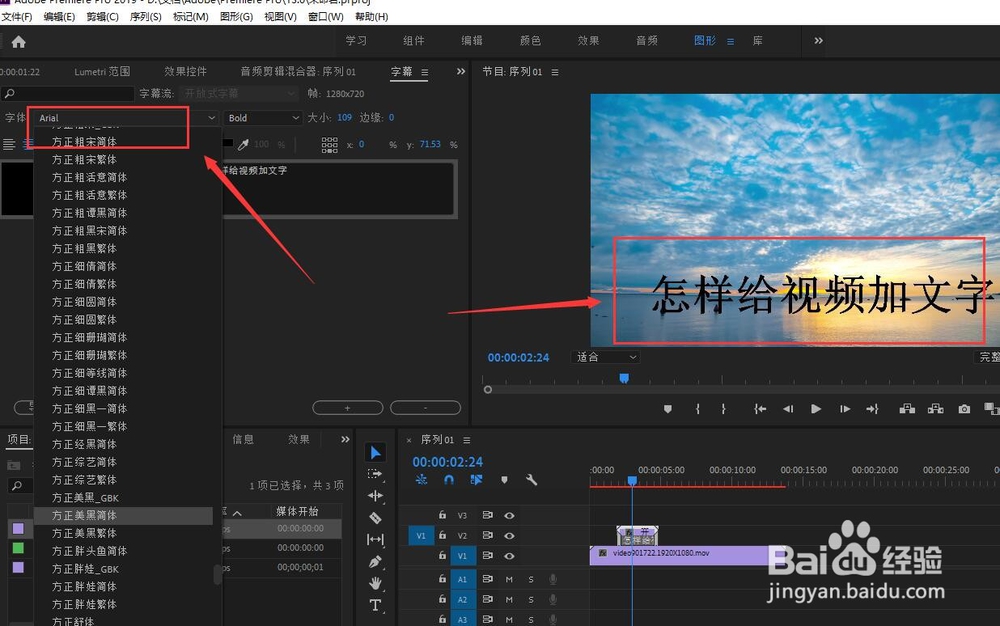
Task: Export a frame using the camera icon
Action: click(963, 408)
